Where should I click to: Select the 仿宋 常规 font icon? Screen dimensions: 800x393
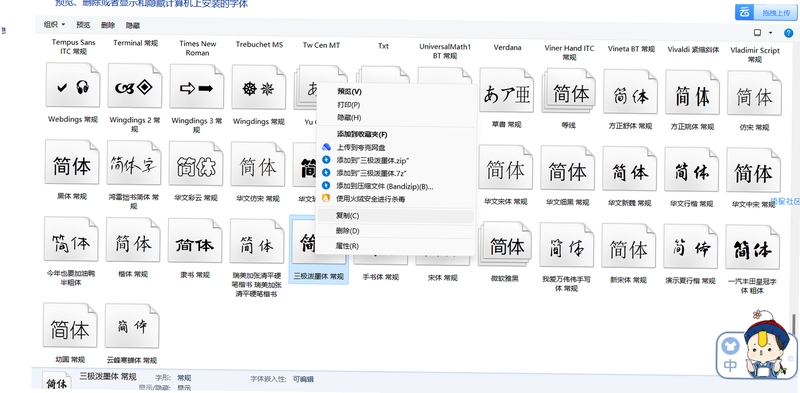pyautogui.click(x=754, y=94)
